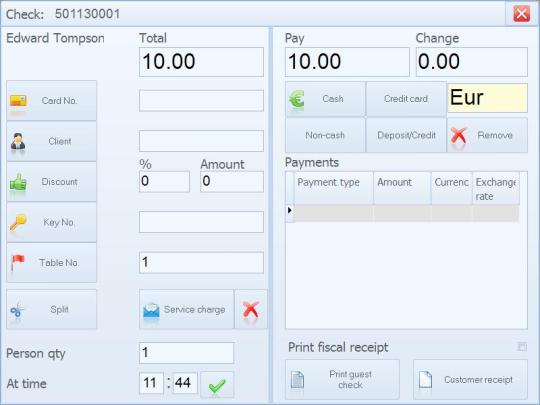
Task: Select Deposit/Credit payment option
Action: [406, 135]
